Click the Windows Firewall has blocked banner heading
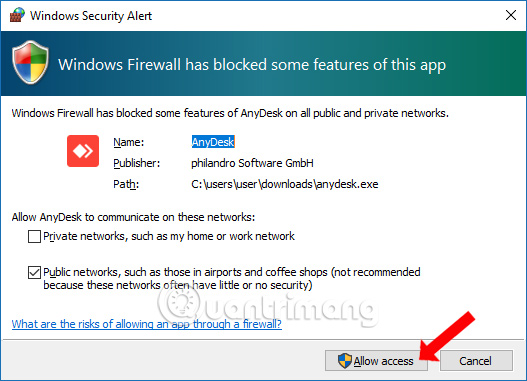The image size is (527, 381). pos(252,65)
